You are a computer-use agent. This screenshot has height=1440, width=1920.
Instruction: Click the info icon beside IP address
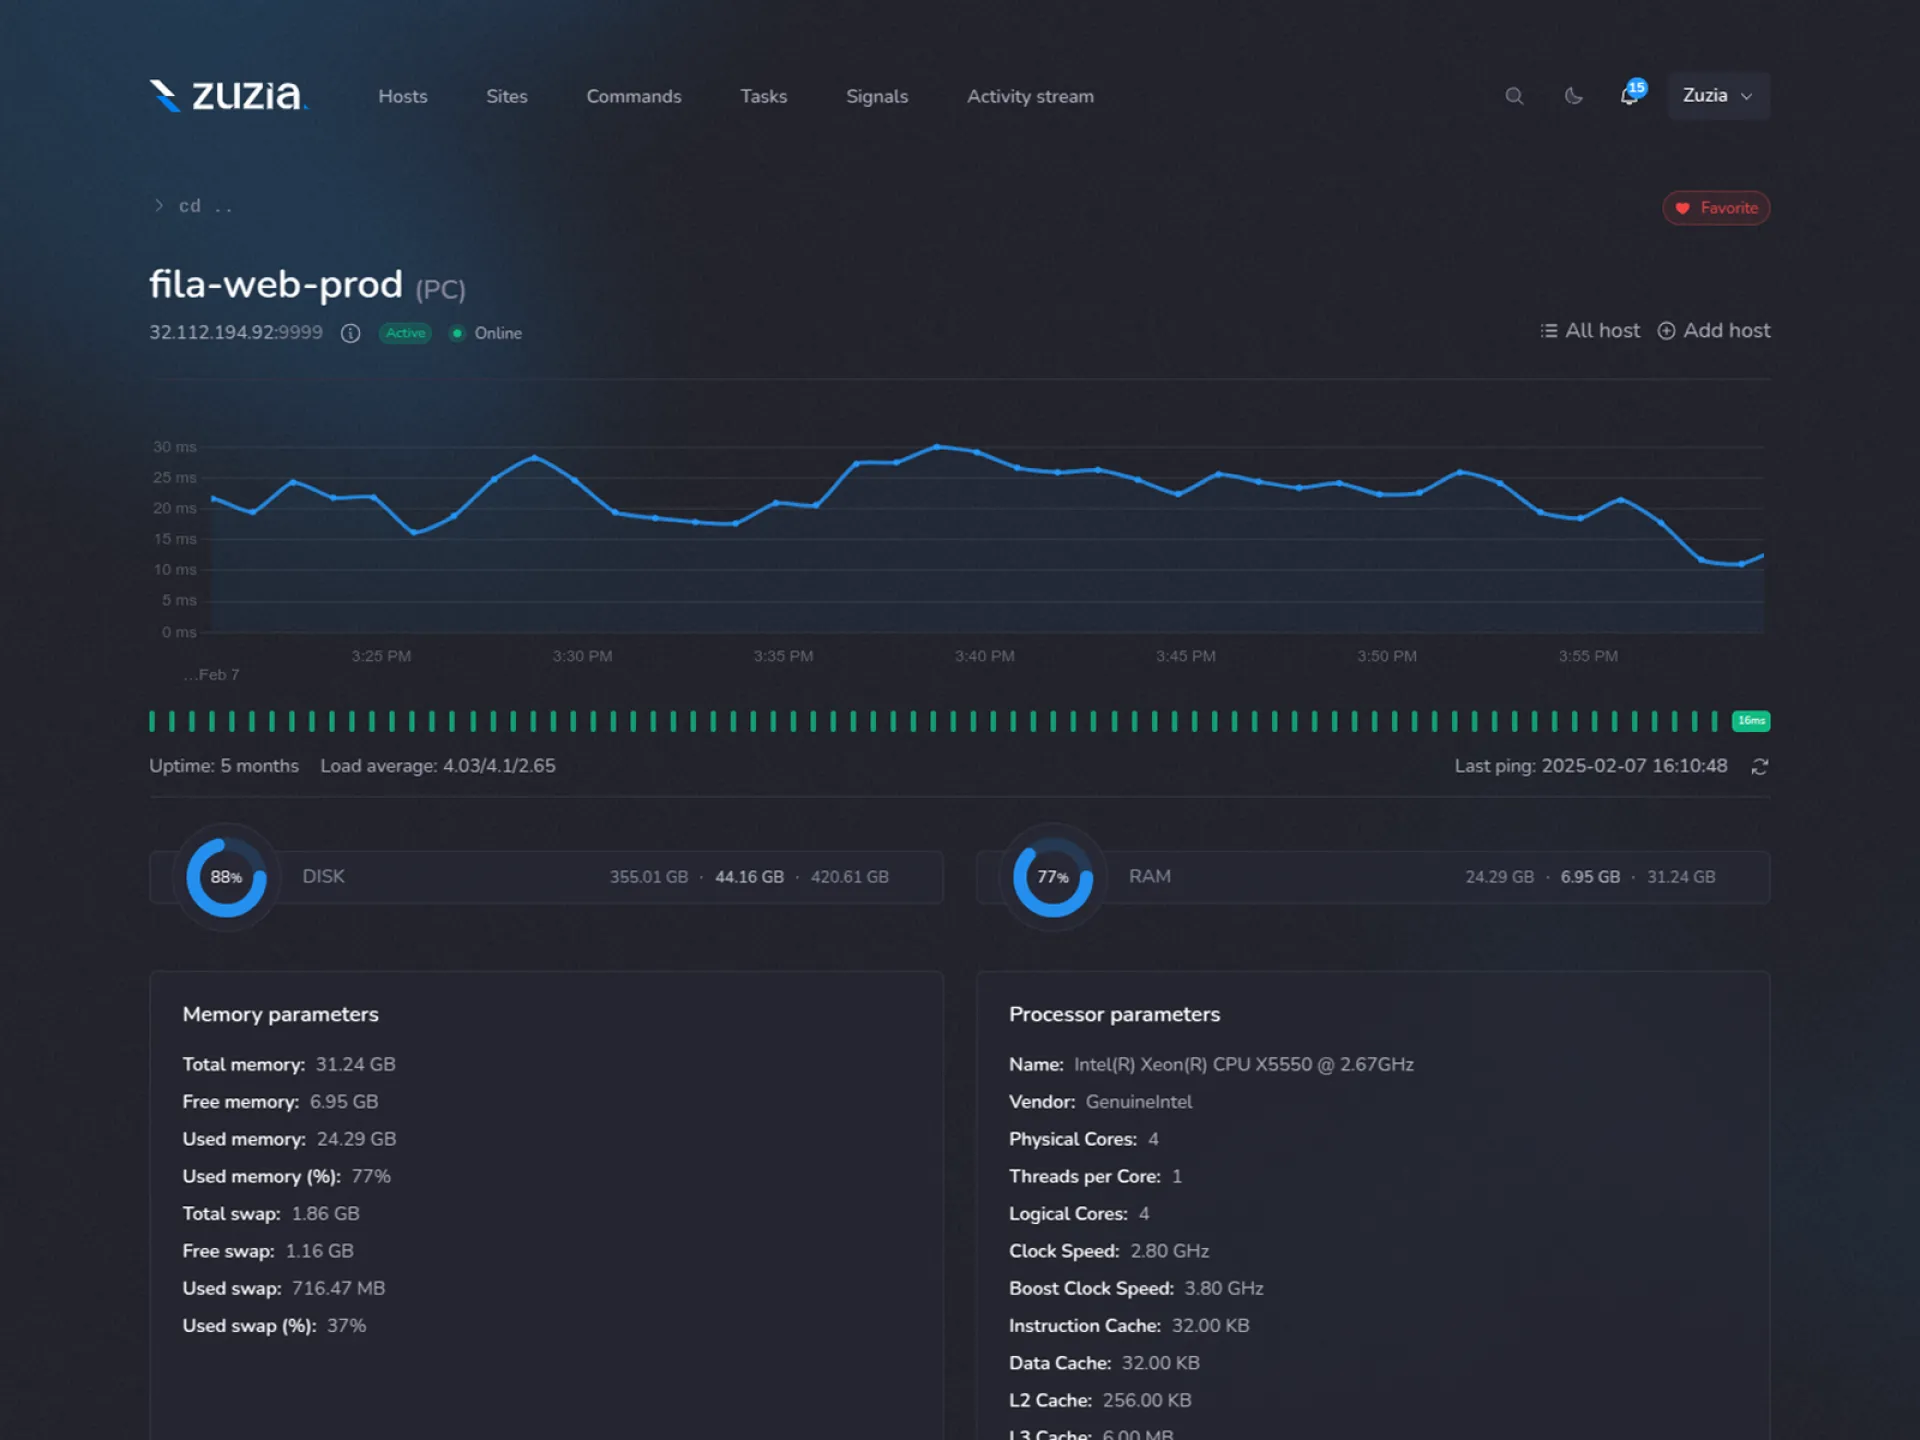[350, 333]
